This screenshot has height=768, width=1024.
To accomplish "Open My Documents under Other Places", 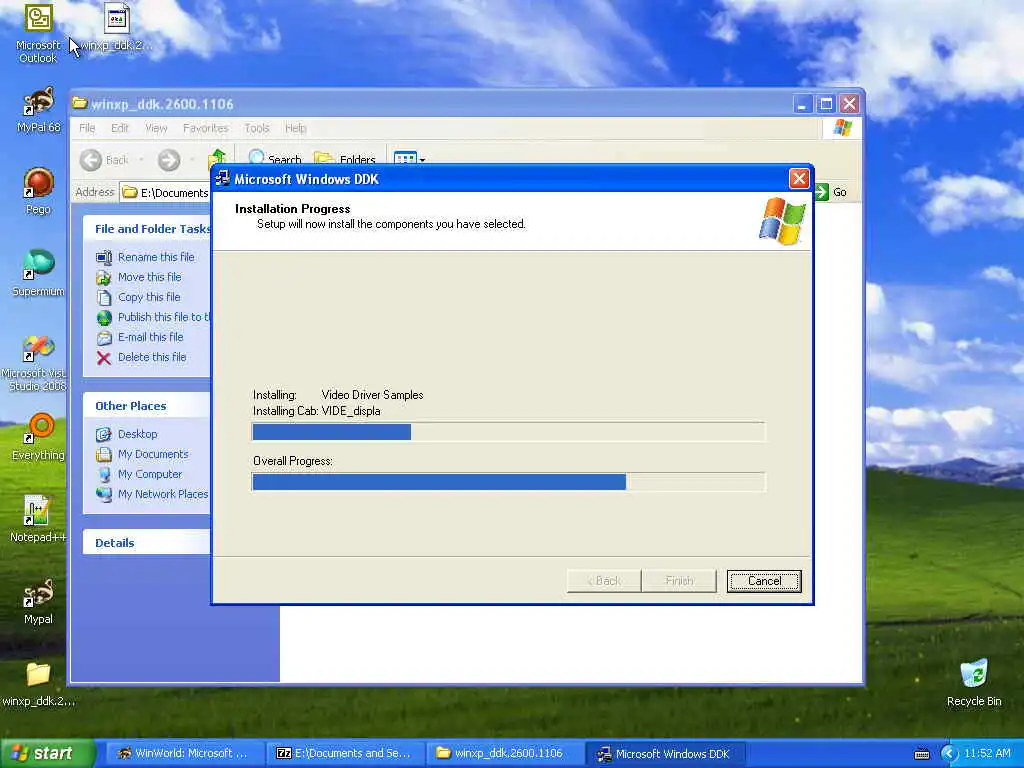I will coord(153,454).
